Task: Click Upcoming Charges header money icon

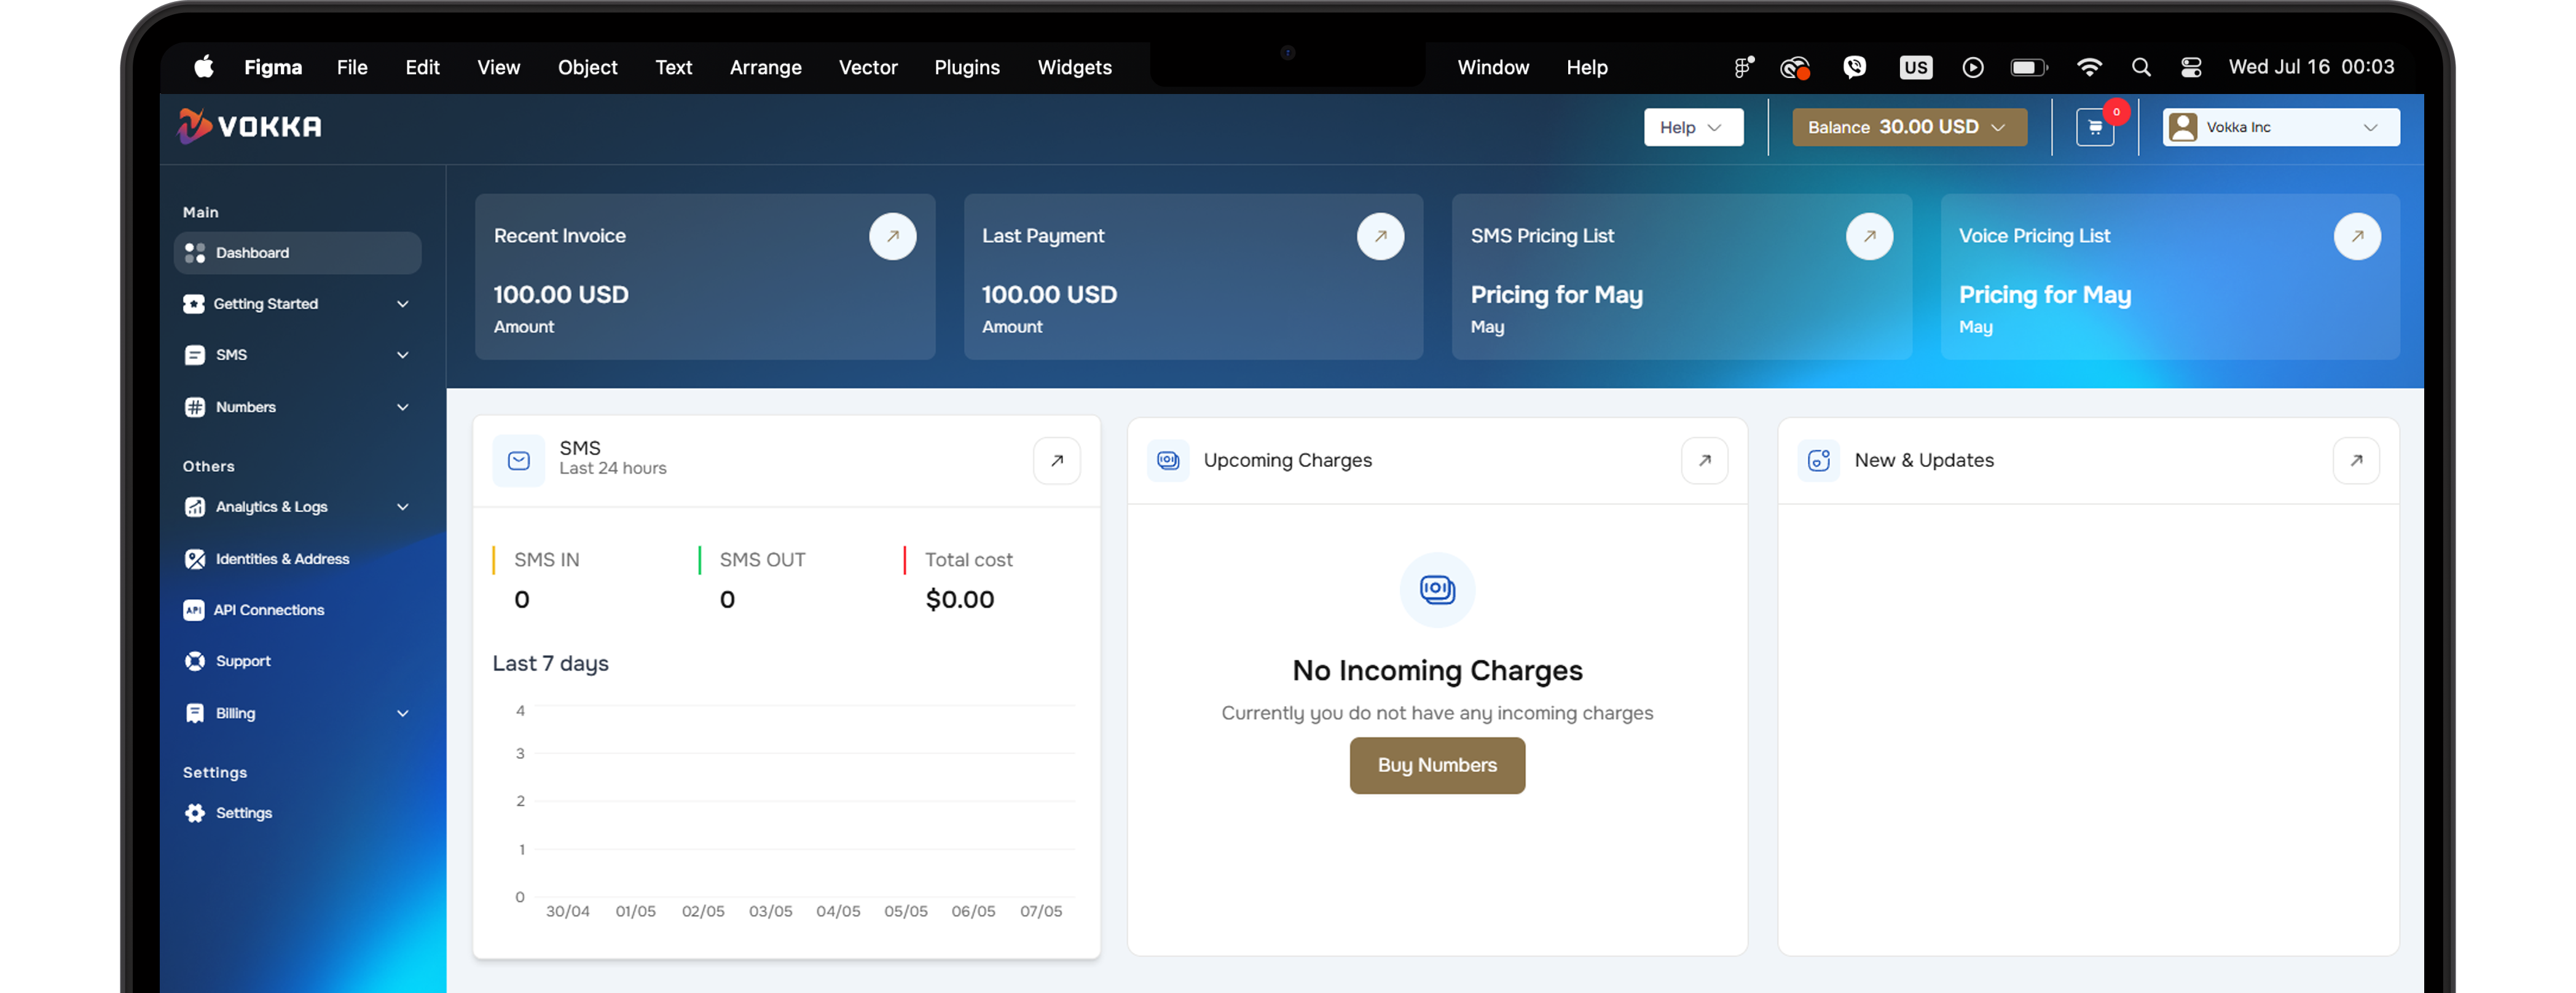Action: (x=1168, y=461)
